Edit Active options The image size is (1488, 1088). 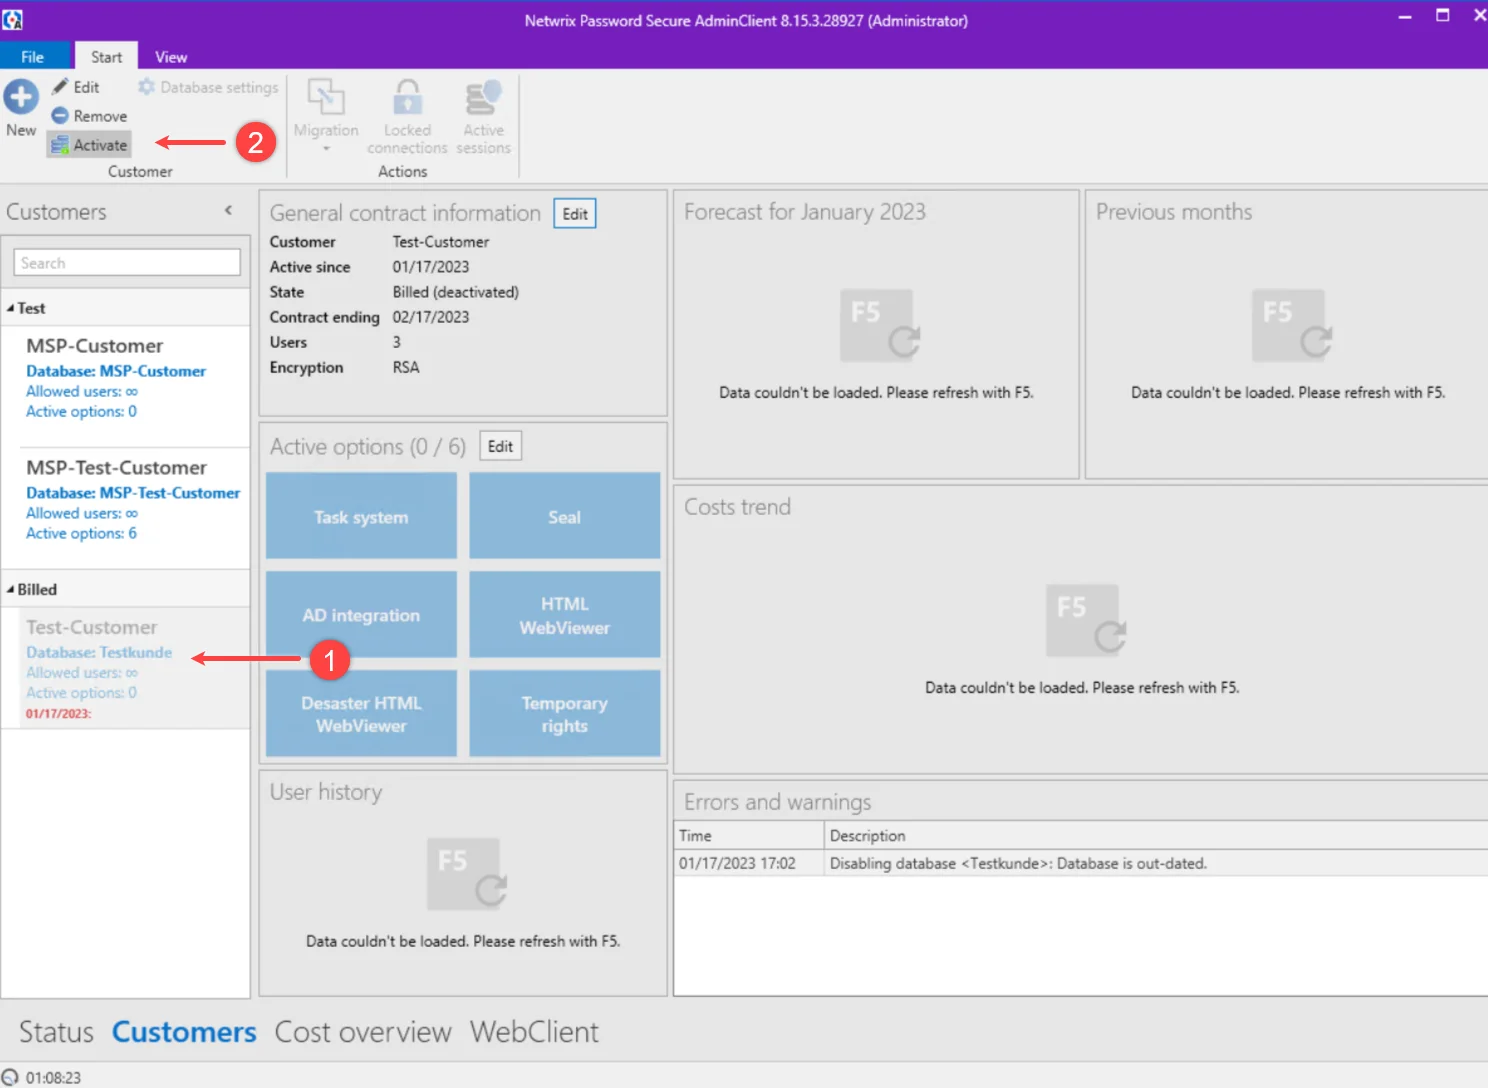coord(501,447)
